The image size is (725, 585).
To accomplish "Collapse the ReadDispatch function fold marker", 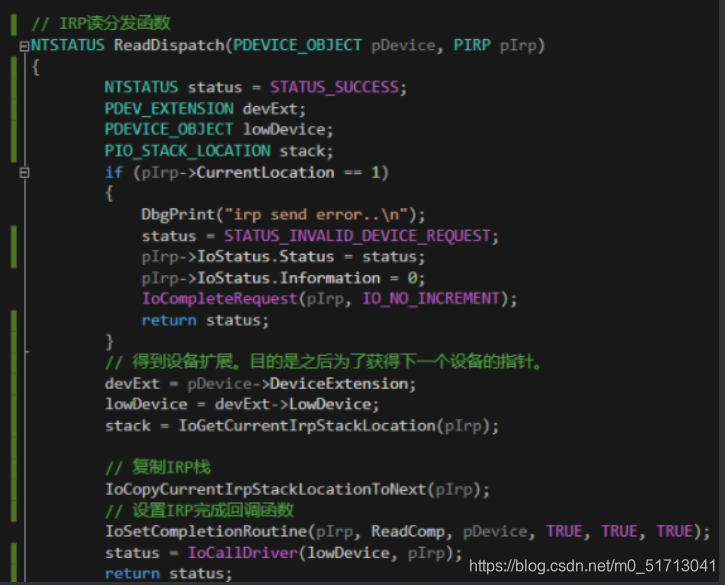I will pos(24,46).
